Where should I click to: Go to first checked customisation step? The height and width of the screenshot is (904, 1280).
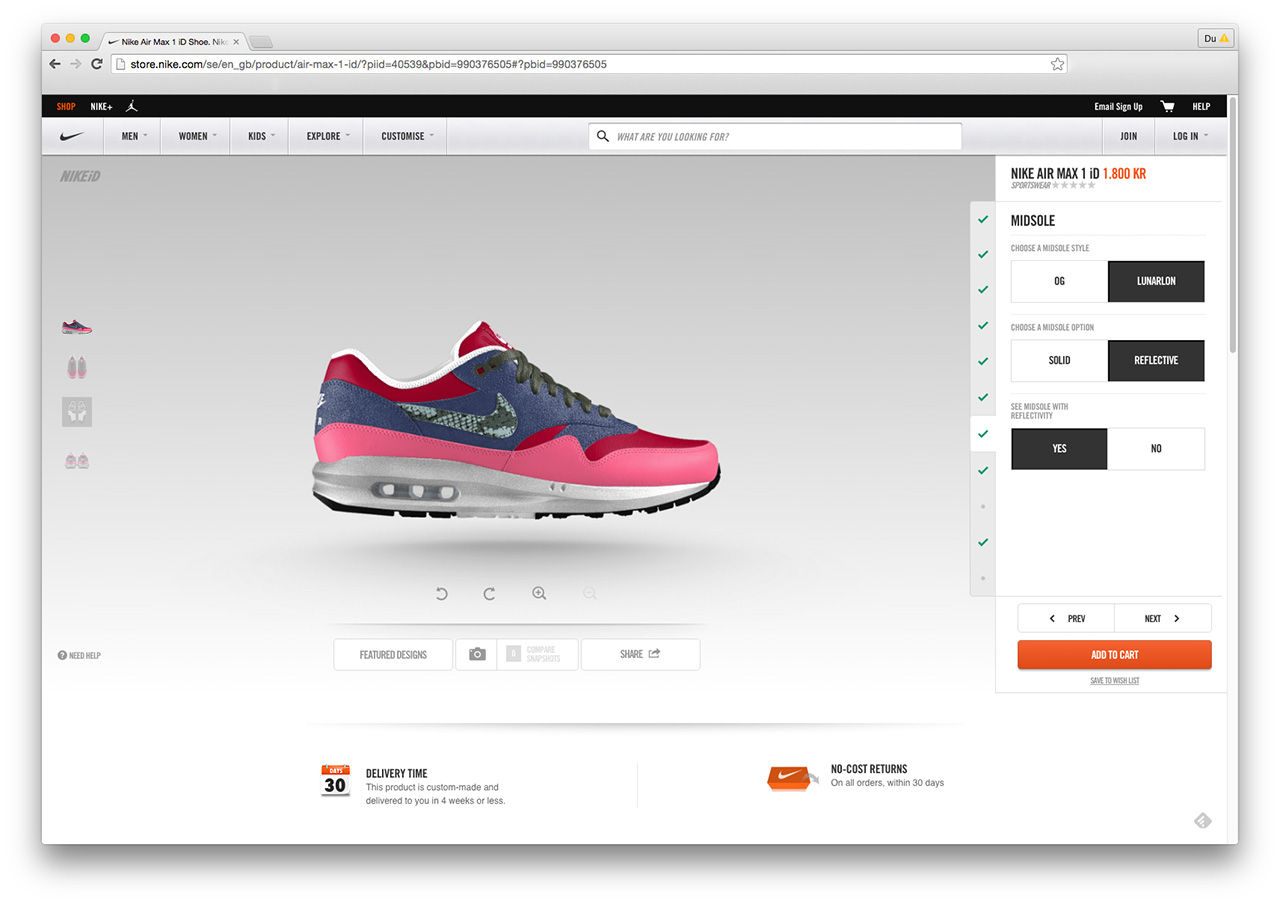983,219
